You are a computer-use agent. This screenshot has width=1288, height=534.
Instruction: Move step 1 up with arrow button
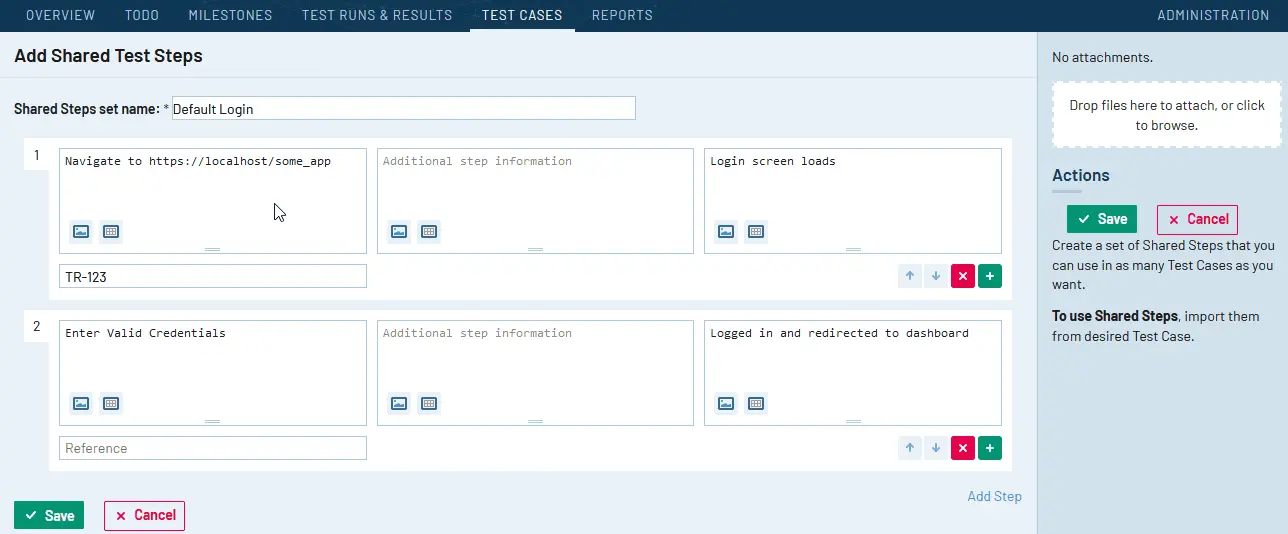(x=910, y=276)
